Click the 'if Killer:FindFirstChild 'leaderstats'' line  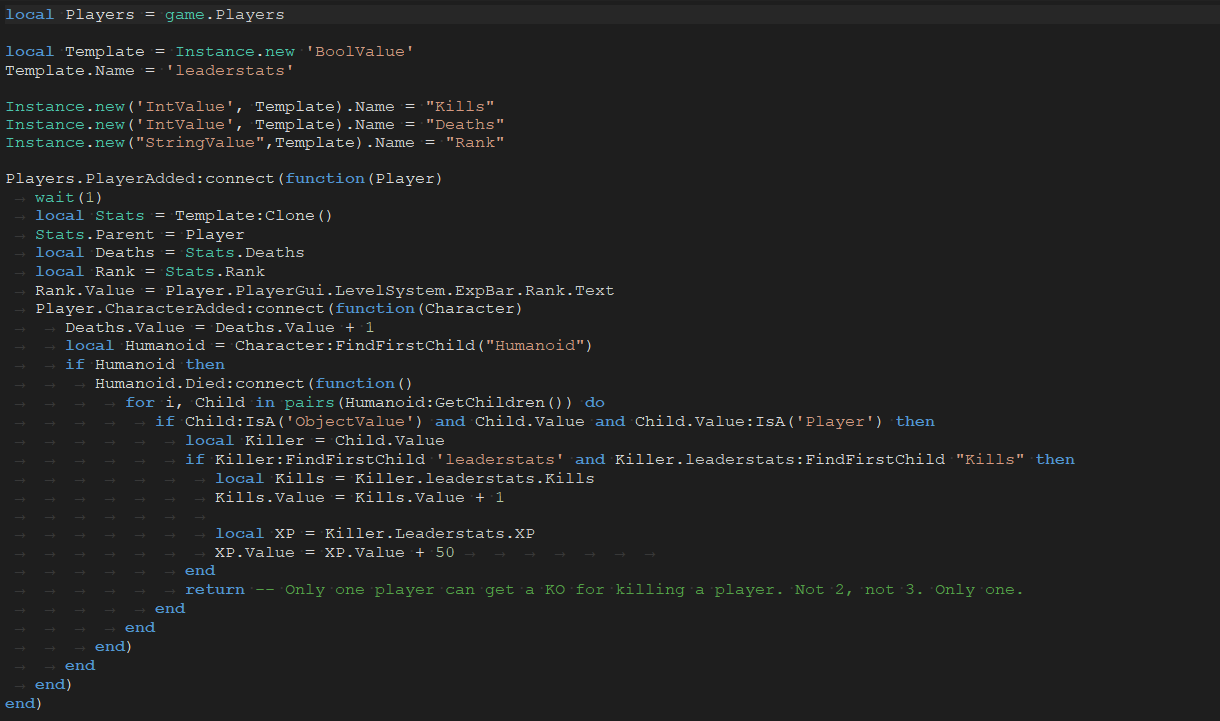point(630,459)
